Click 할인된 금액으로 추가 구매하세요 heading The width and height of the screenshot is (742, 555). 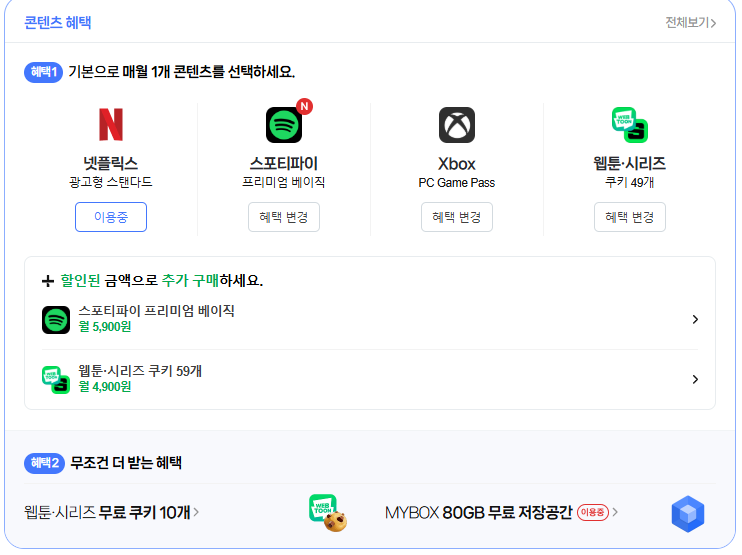(161, 281)
